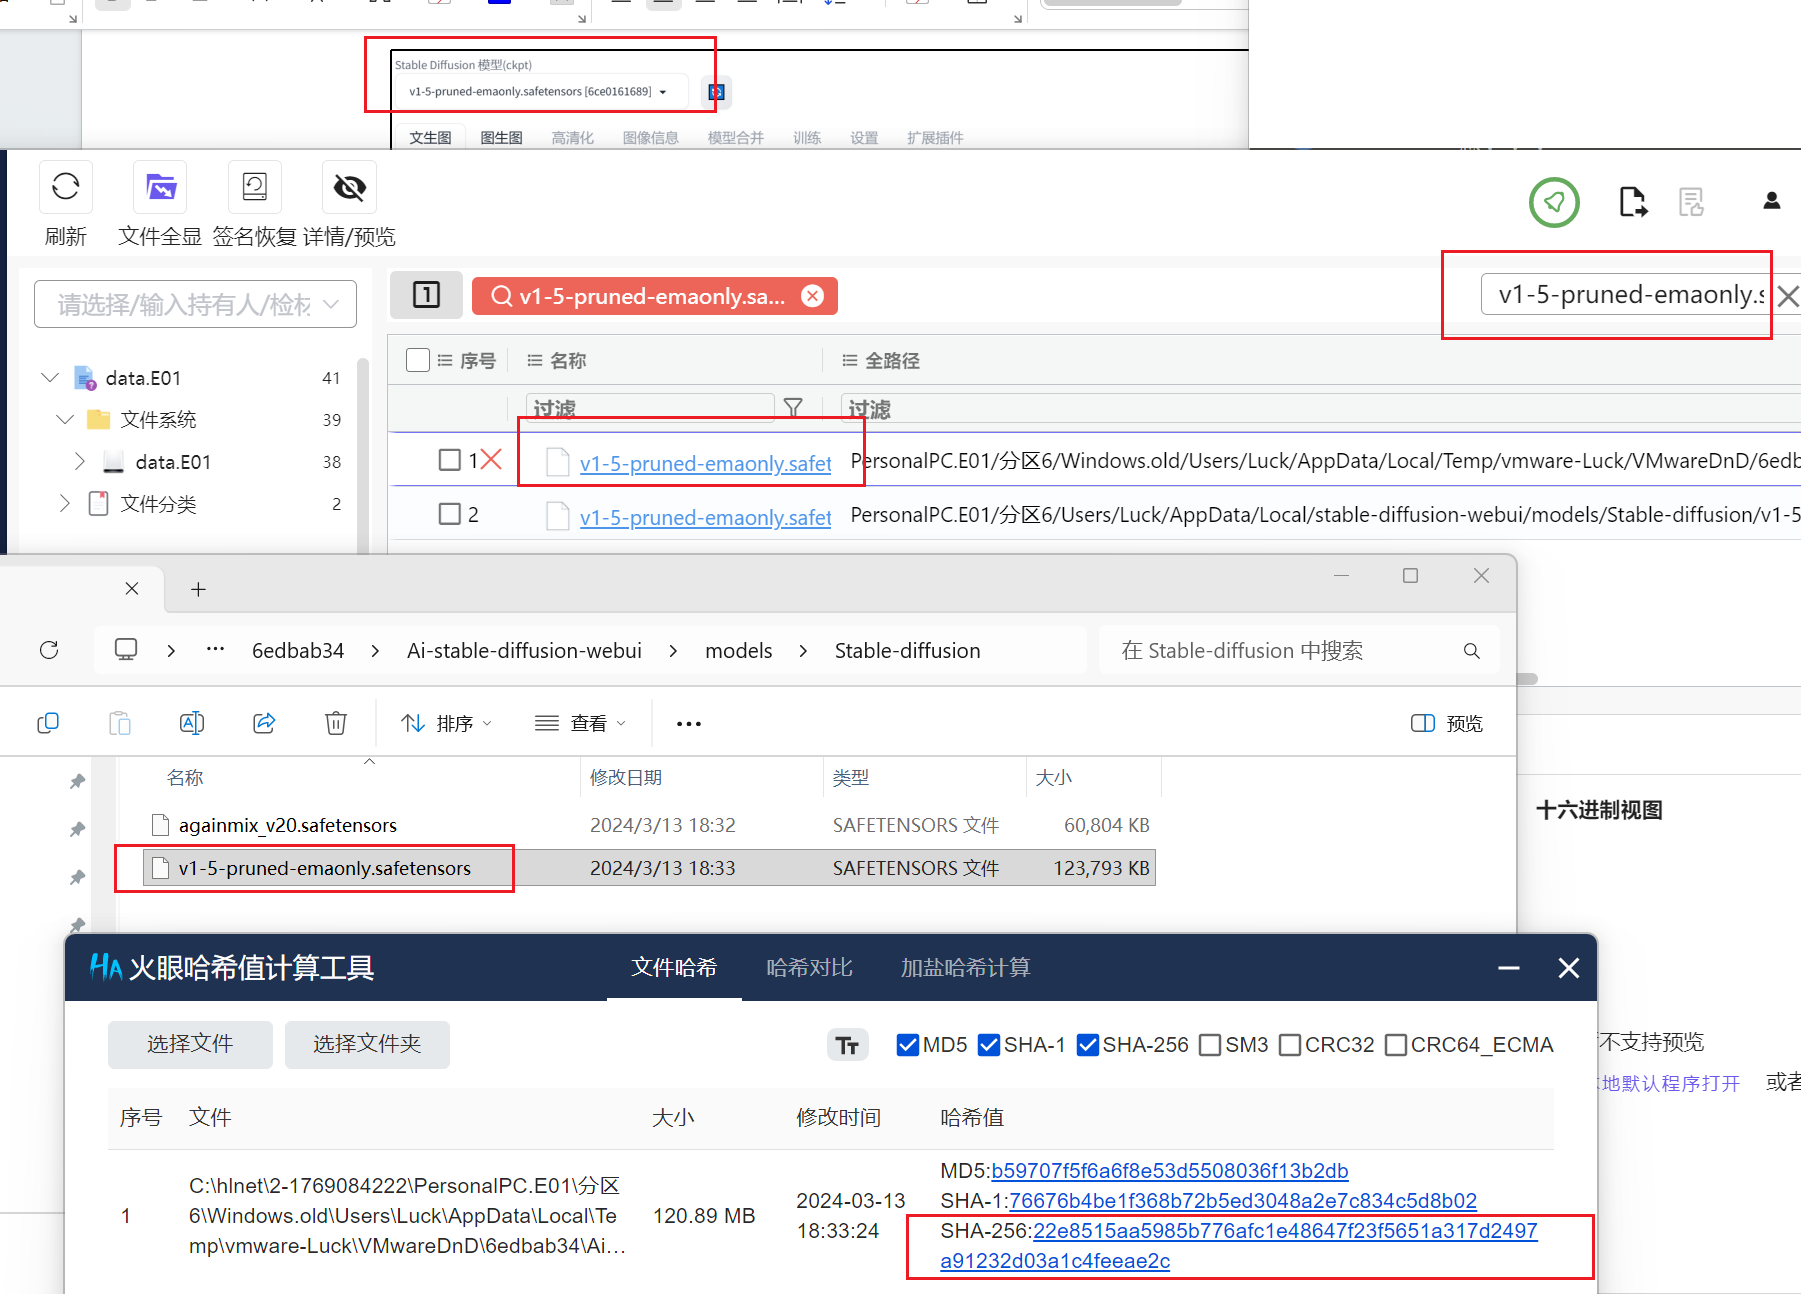Check the box for result row 2
The height and width of the screenshot is (1294, 1801).
click(450, 514)
